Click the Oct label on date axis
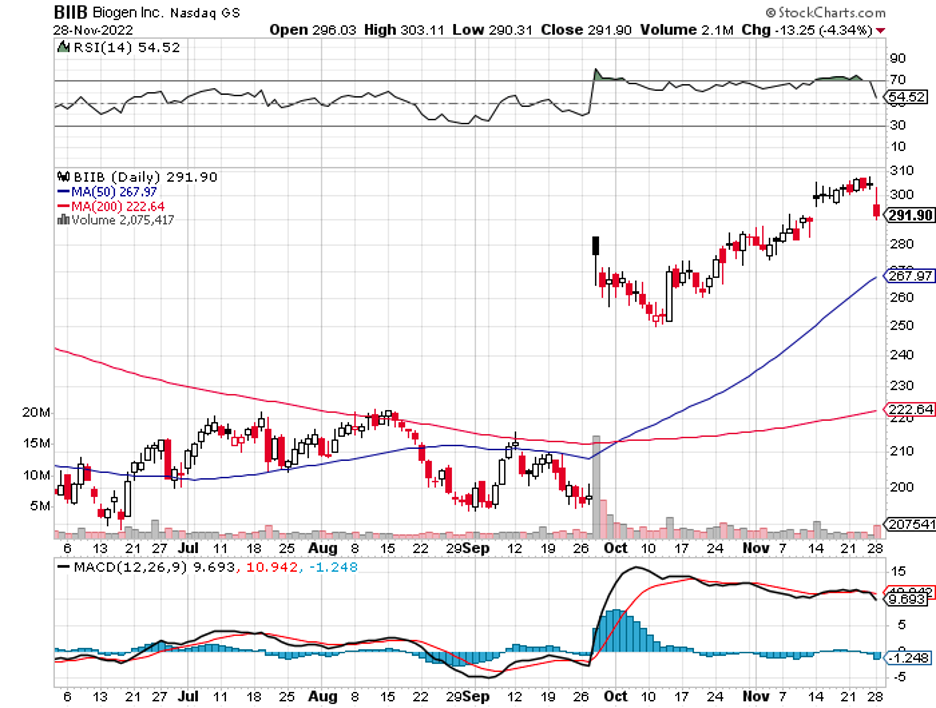Screen dimensions: 936x708 [616, 549]
